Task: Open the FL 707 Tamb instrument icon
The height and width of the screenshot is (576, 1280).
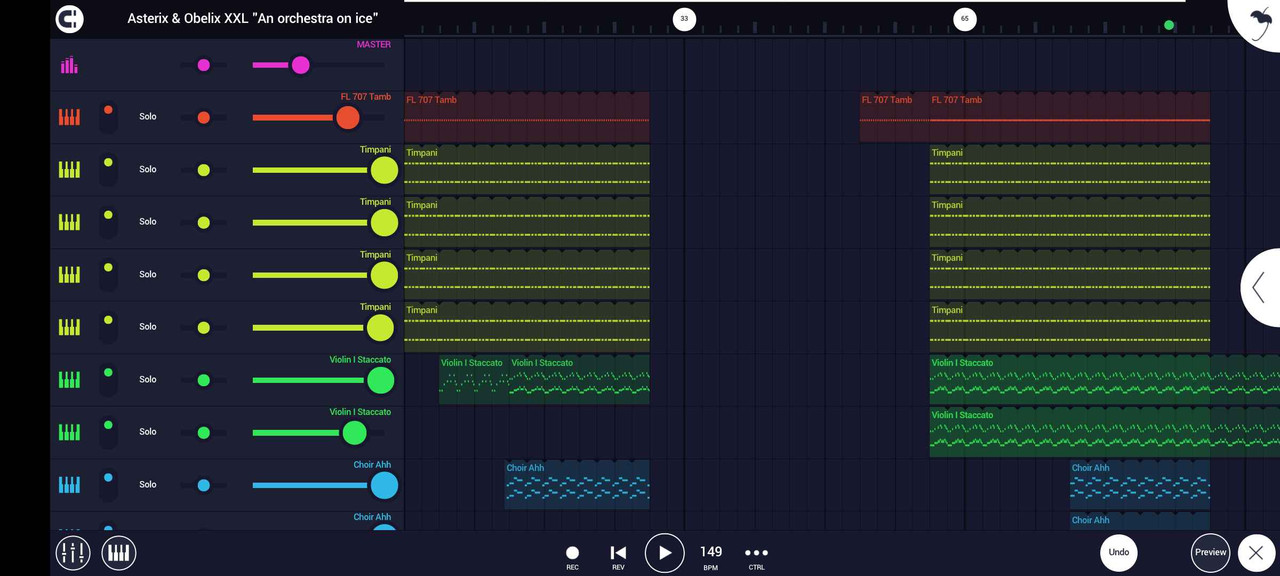Action: click(x=69, y=117)
